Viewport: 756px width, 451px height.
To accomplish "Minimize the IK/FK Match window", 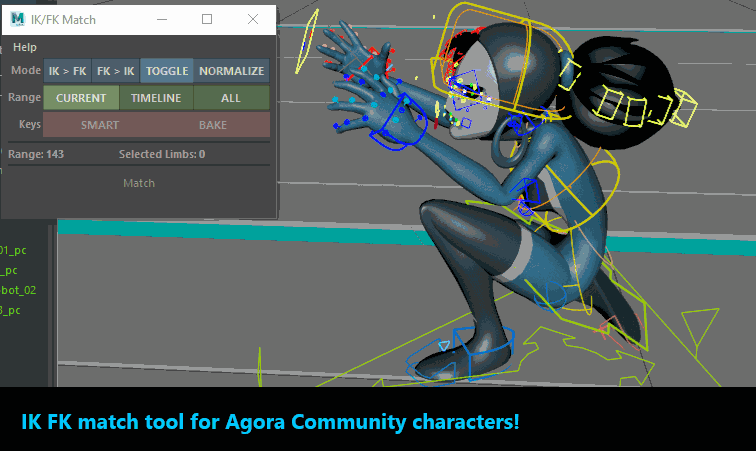I will tap(161, 19).
